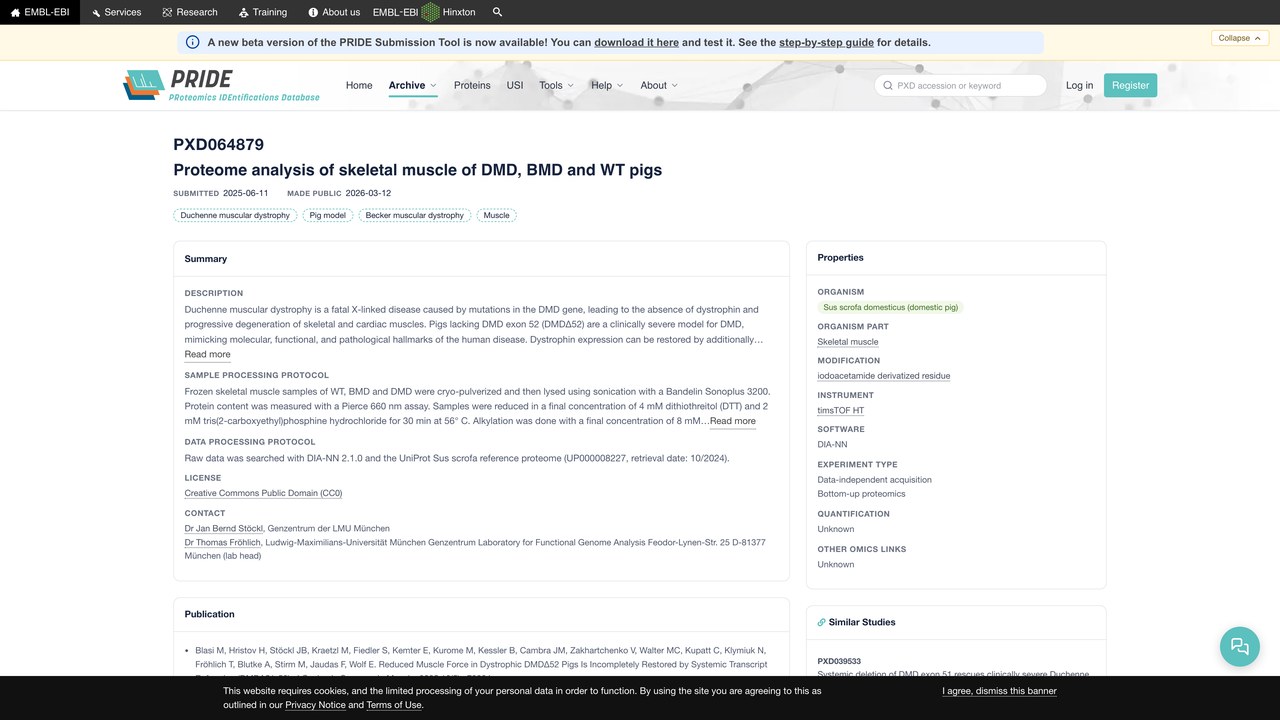
Task: Focus the PXD accession search field
Action: point(961,85)
